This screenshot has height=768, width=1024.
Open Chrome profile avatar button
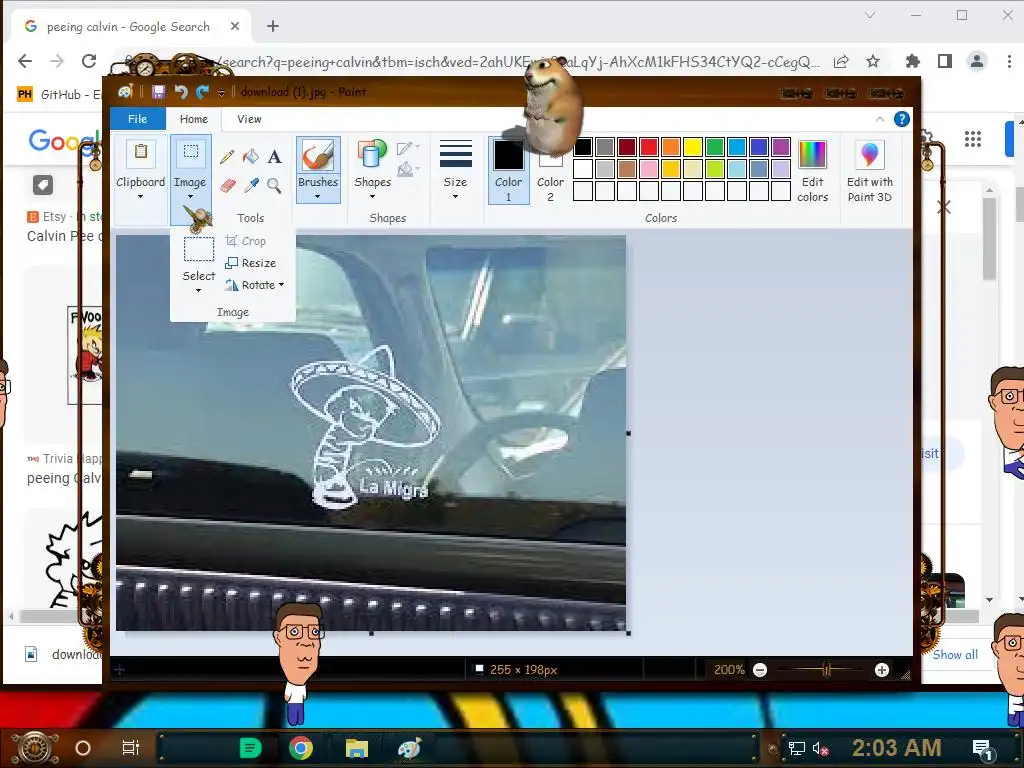click(976, 61)
